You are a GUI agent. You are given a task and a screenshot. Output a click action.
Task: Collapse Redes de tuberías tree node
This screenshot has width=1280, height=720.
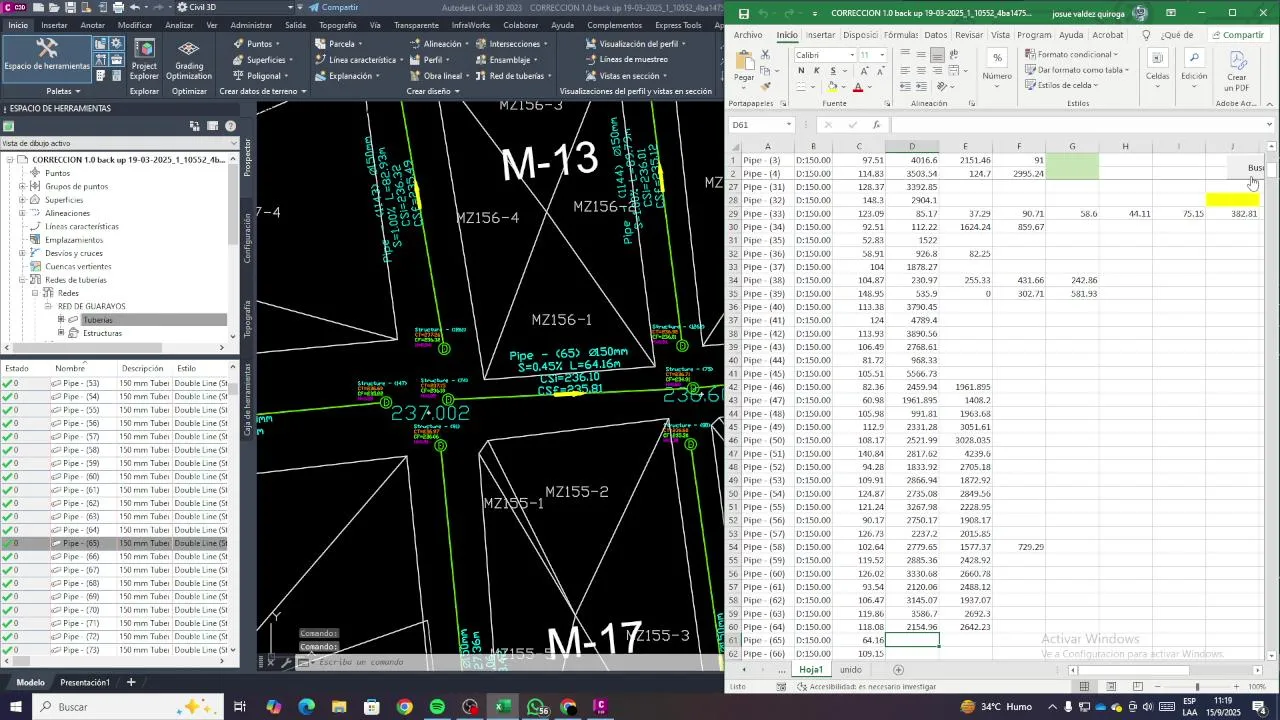click(22, 280)
